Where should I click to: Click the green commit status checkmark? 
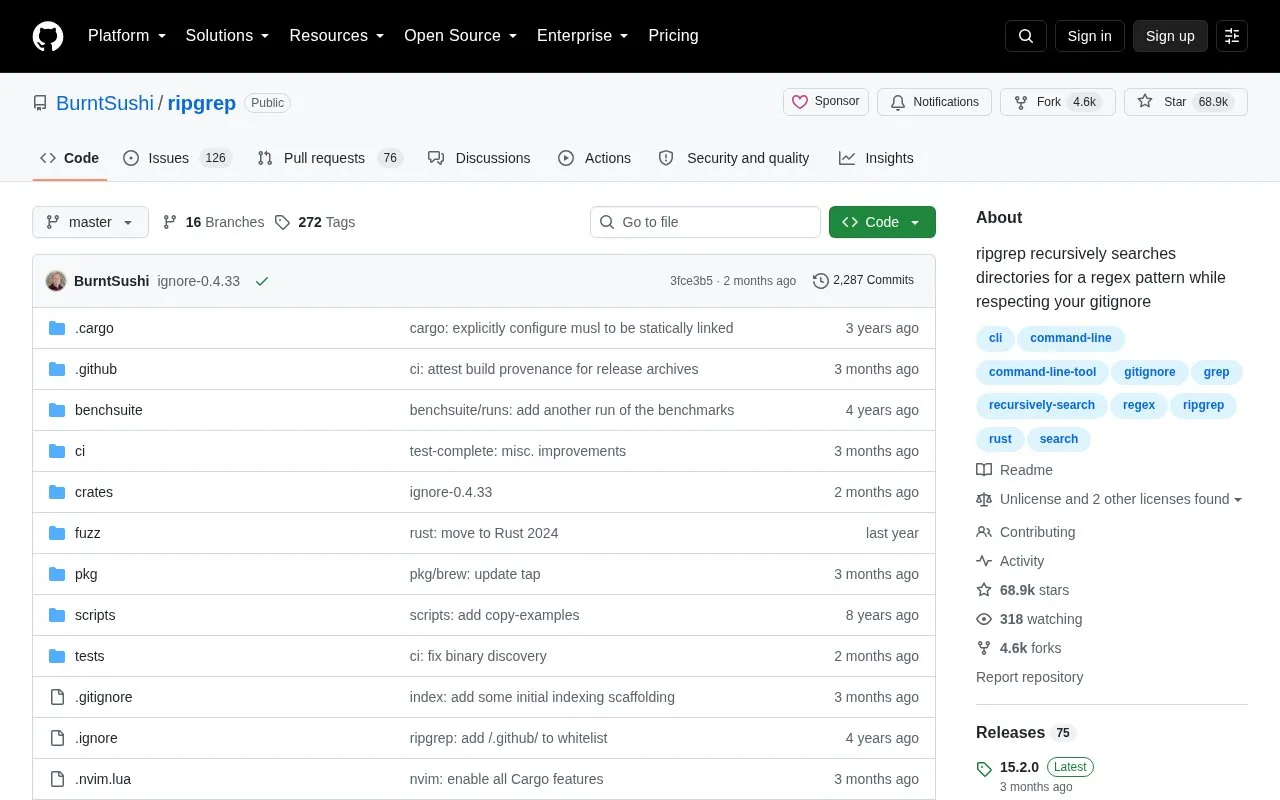click(x=262, y=281)
